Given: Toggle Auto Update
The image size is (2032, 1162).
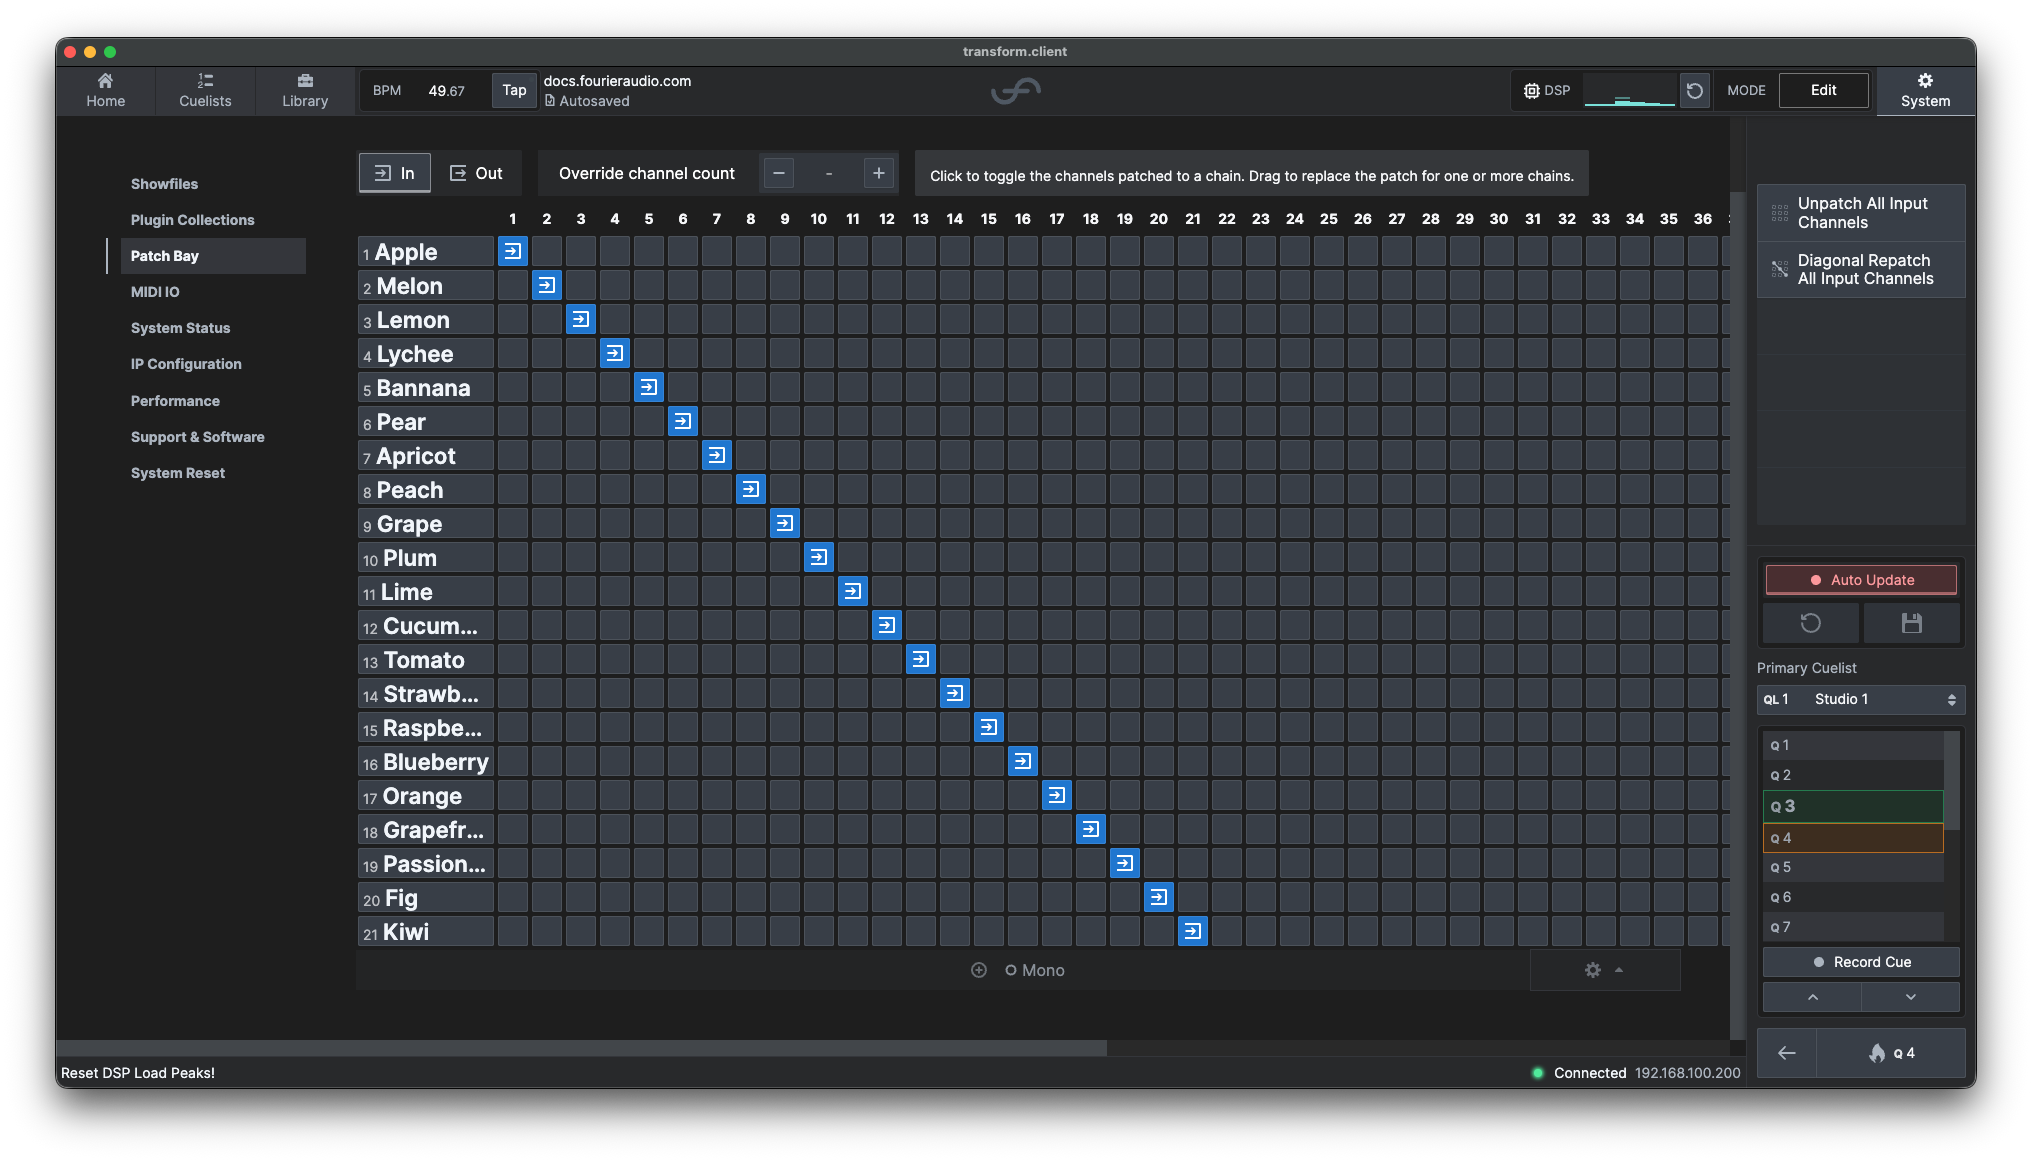Looking at the screenshot, I should (x=1861, y=580).
